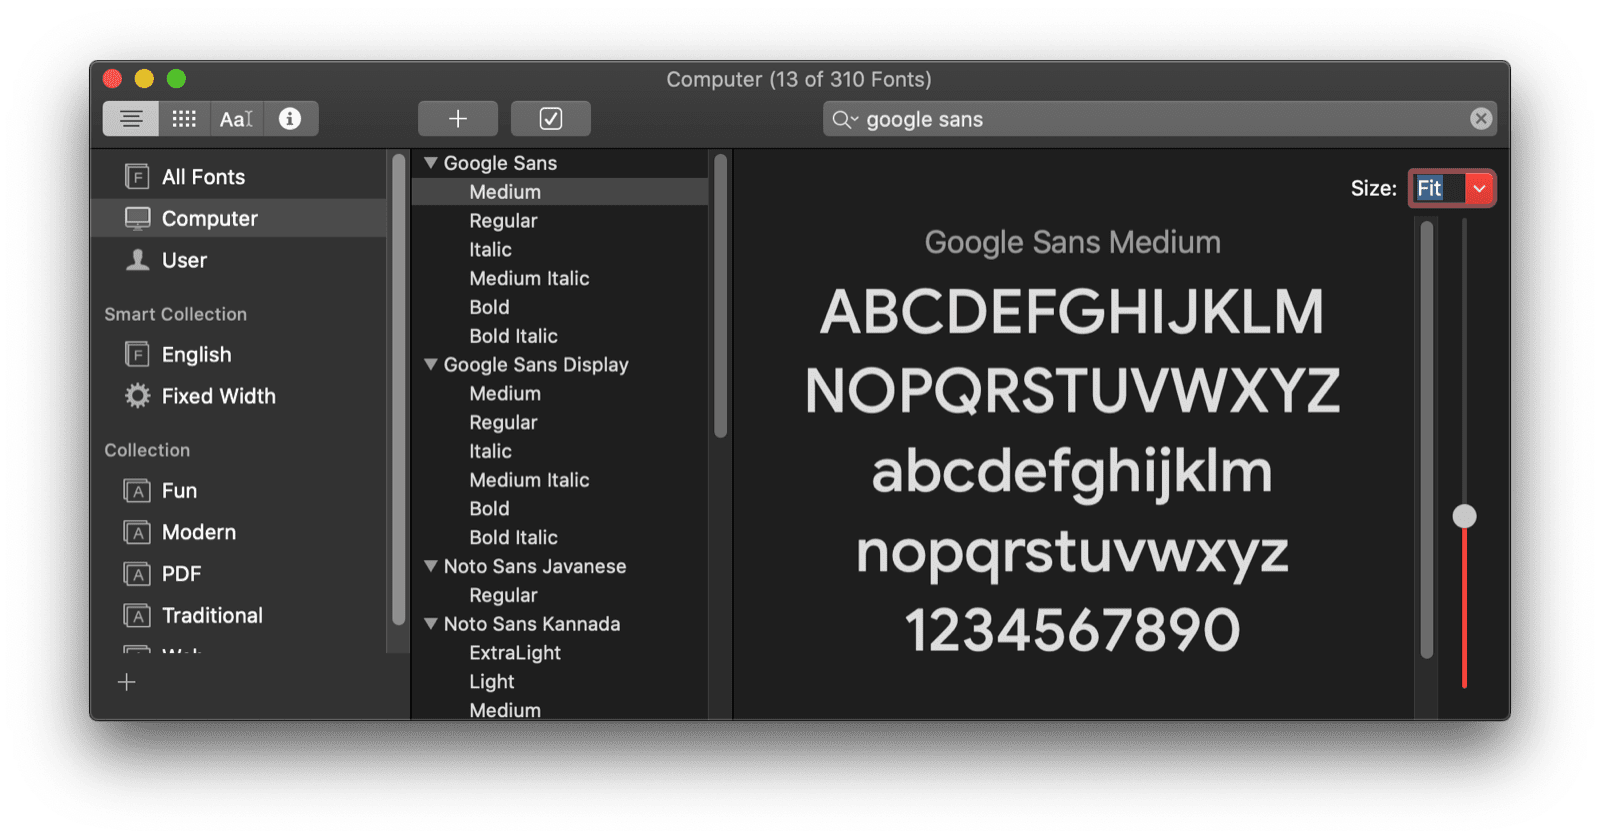Image resolution: width=1600 pixels, height=839 pixels.
Task: Collapse Noto Sans Javanese family
Action: click(x=431, y=566)
